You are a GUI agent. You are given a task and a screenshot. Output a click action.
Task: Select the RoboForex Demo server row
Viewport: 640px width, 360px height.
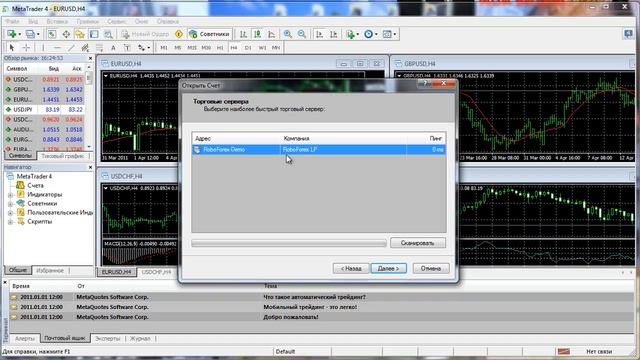point(318,150)
